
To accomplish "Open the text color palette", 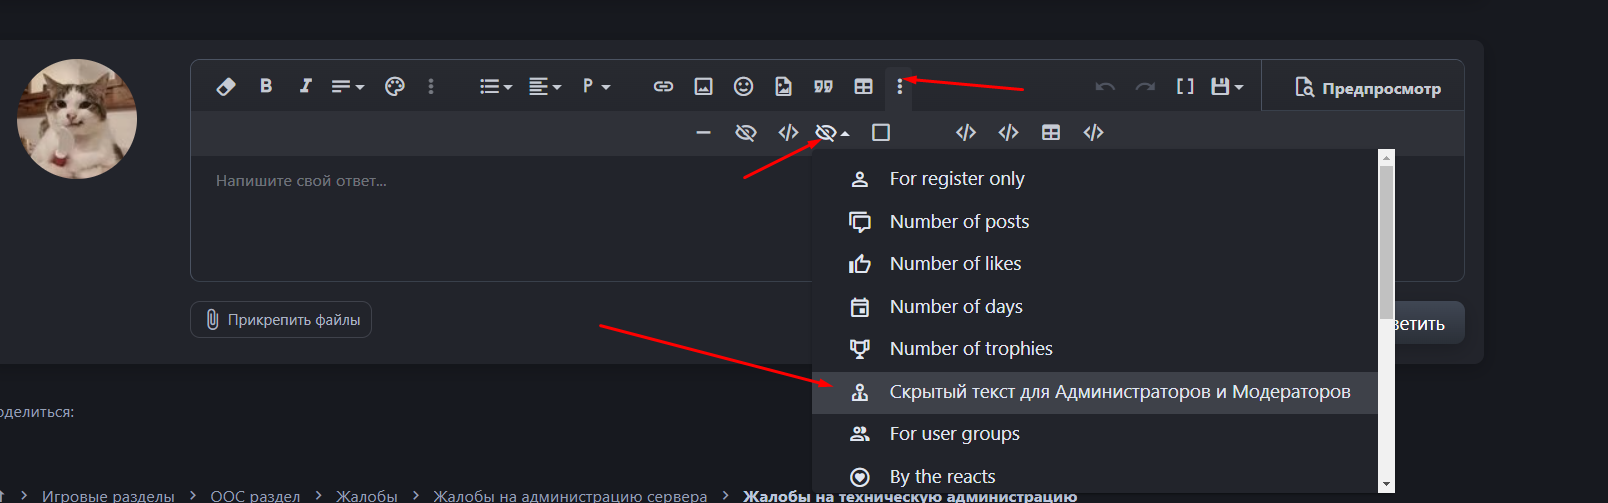I will point(395,87).
